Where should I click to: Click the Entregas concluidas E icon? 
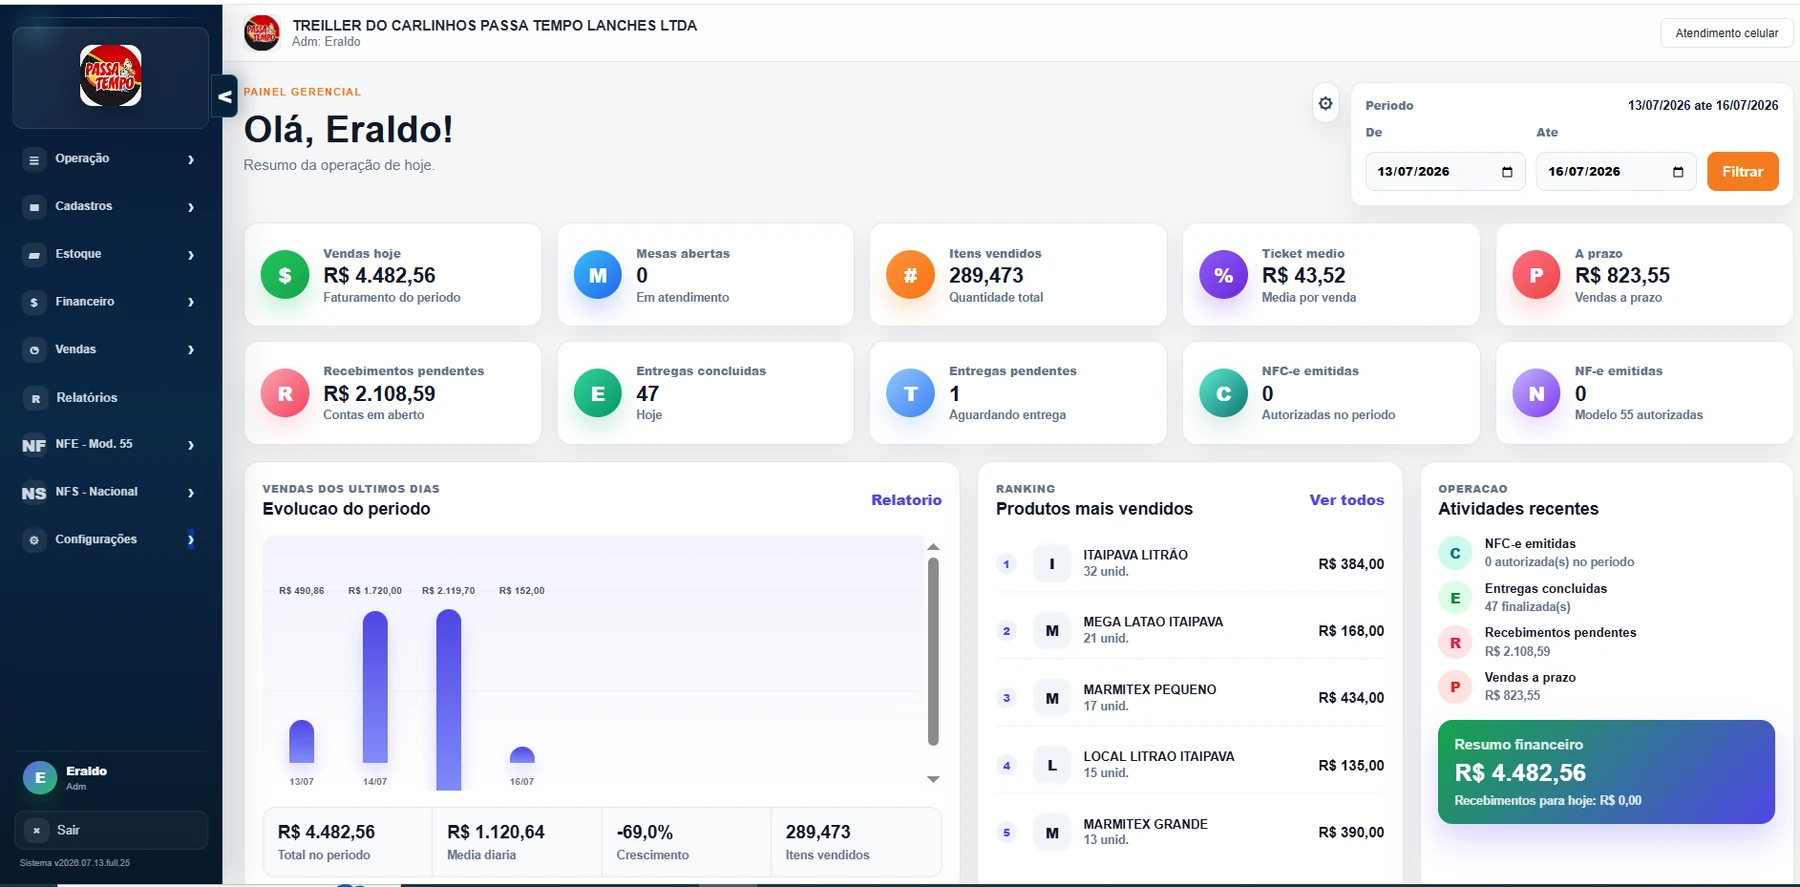click(598, 393)
